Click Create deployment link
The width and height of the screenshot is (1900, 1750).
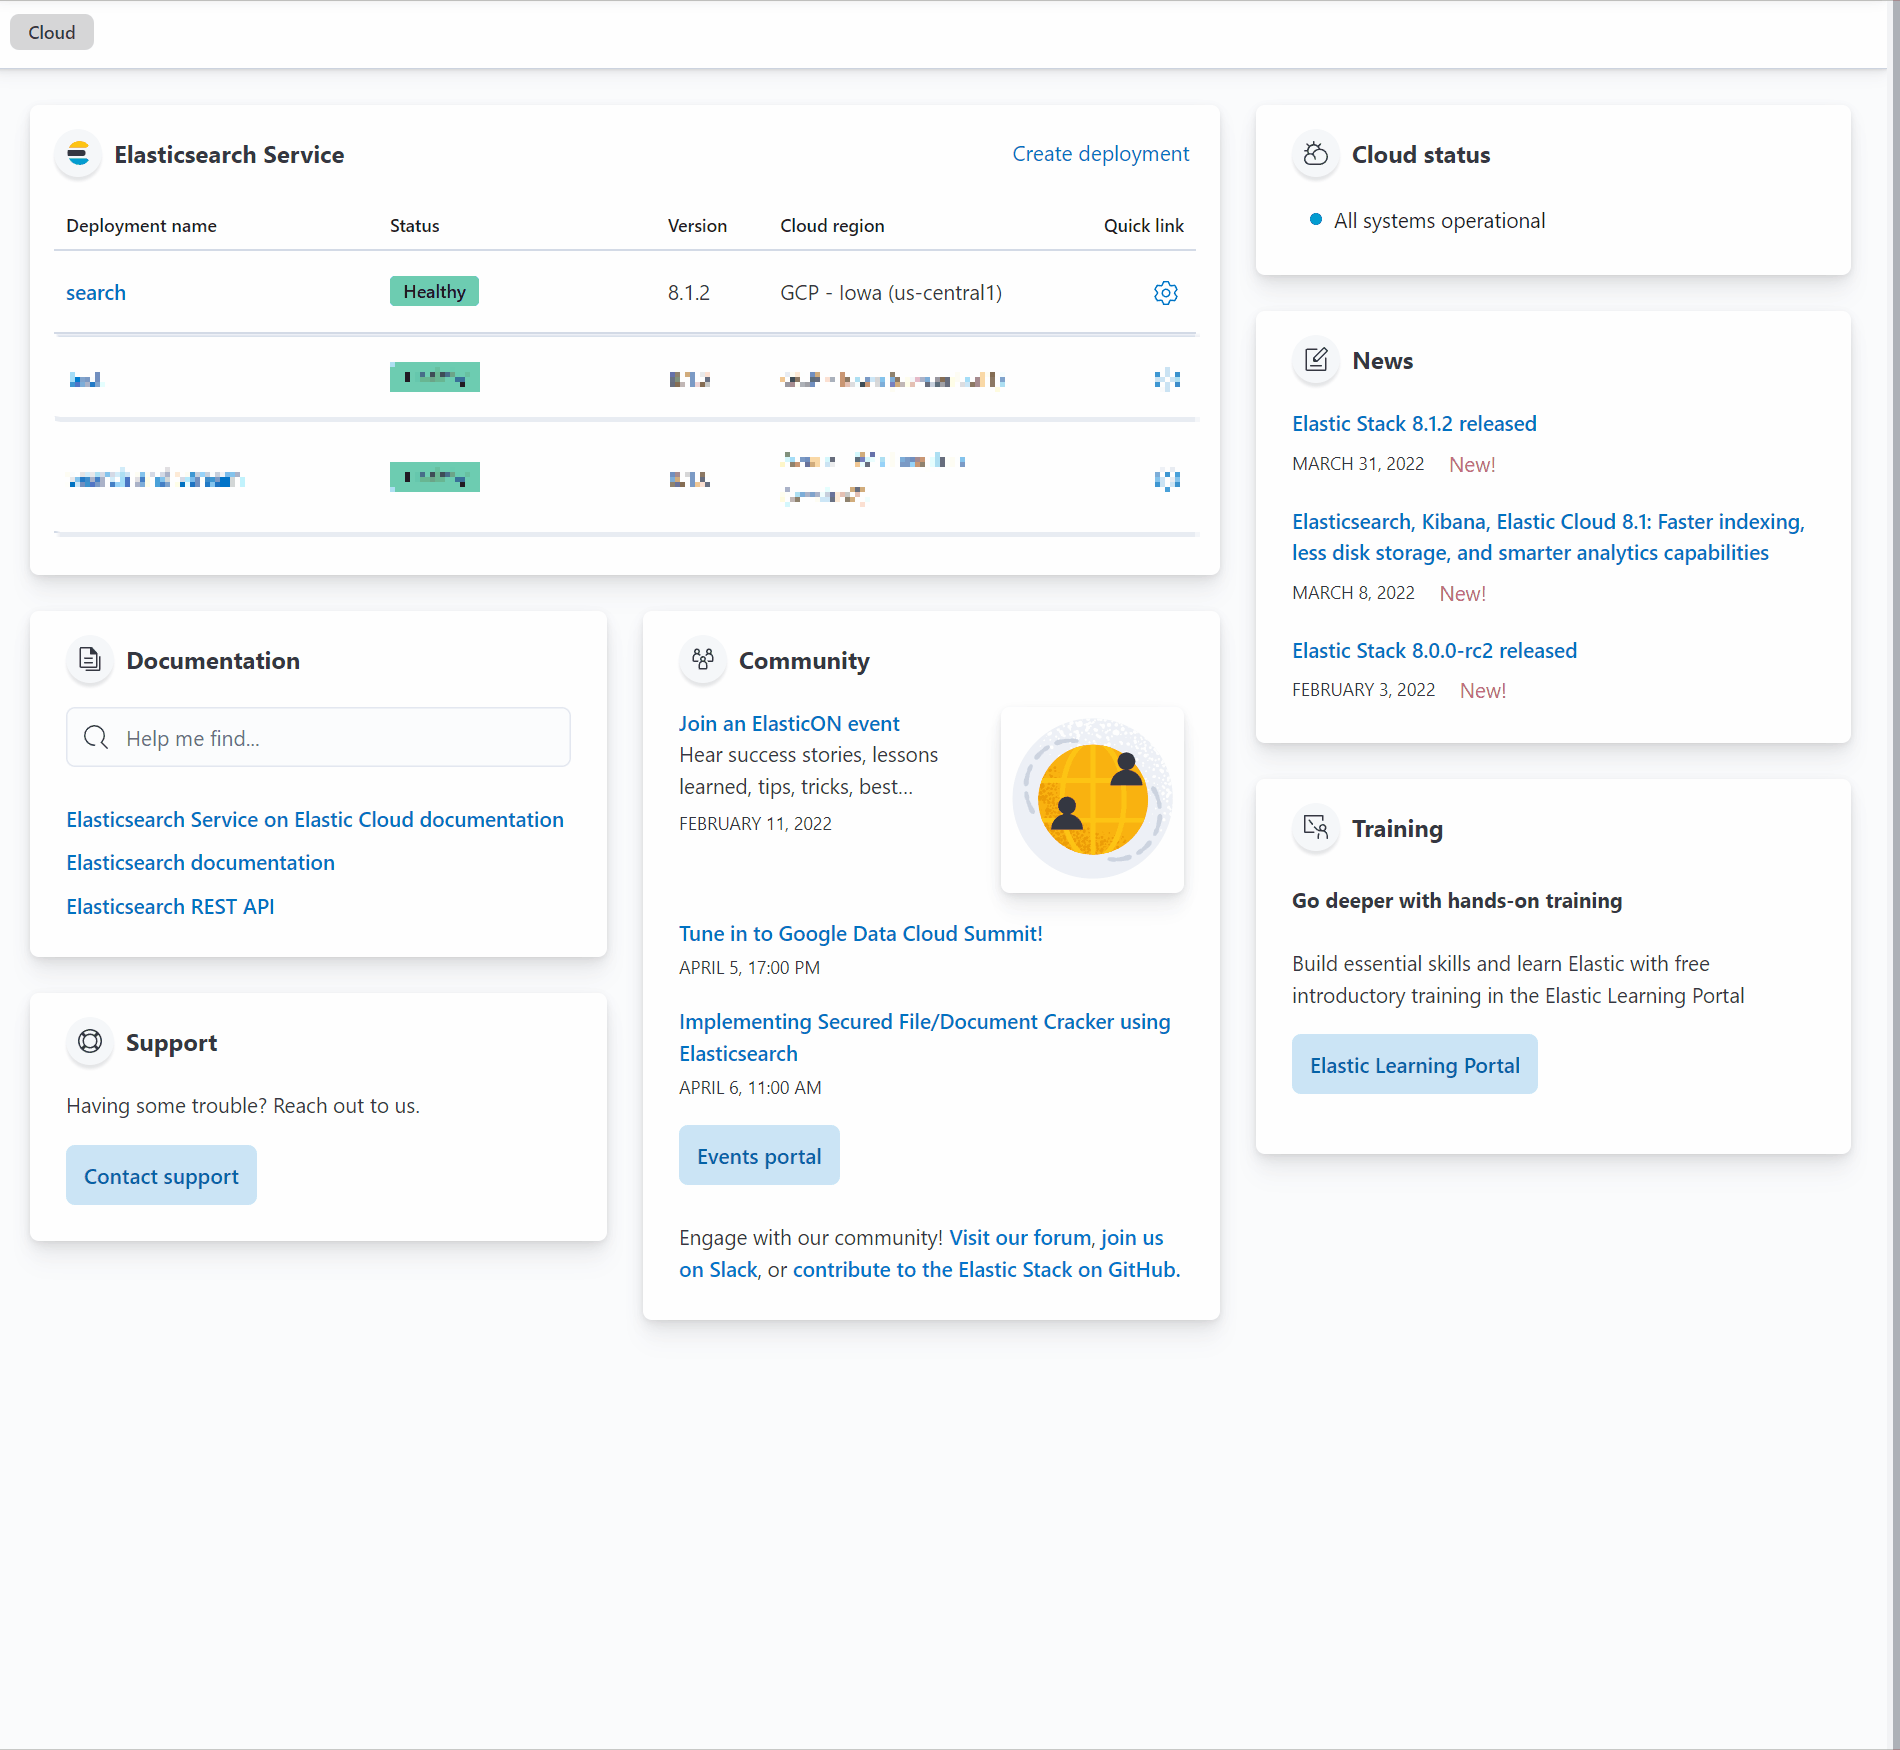point(1100,154)
